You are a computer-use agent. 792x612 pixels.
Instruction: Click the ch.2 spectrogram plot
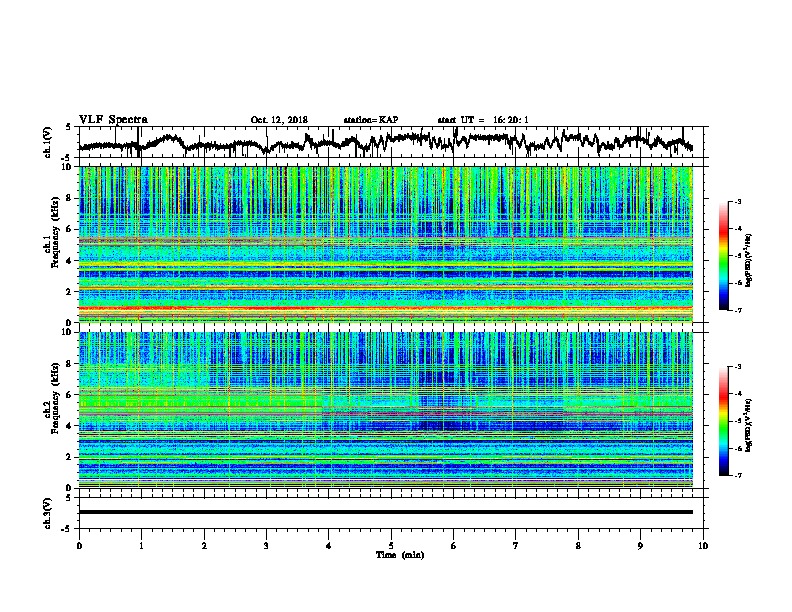point(386,410)
